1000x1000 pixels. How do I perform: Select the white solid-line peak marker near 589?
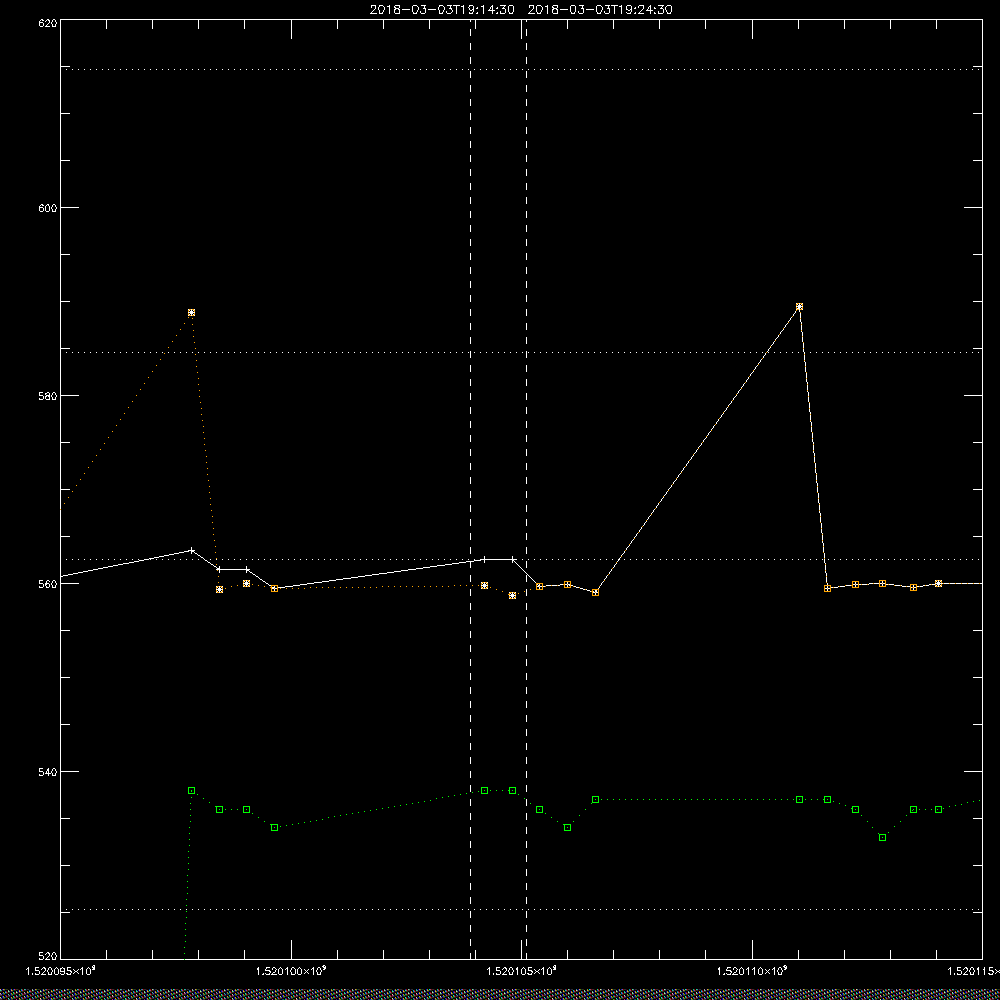(799, 307)
